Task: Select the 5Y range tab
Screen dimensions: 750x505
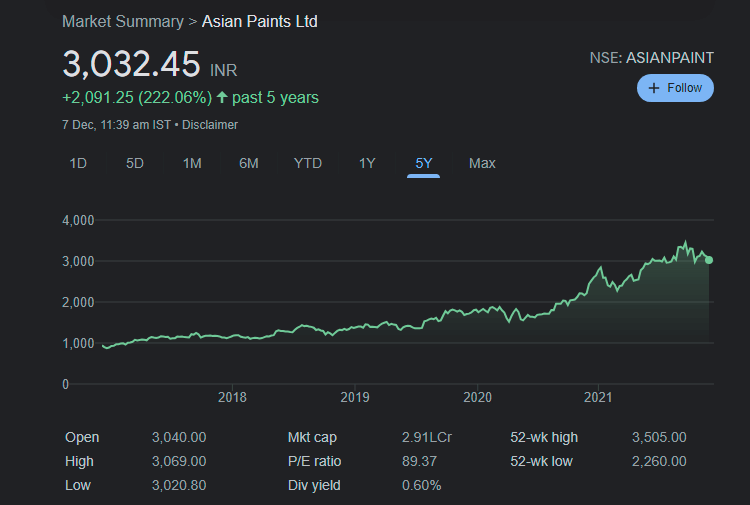Action: pyautogui.click(x=424, y=164)
